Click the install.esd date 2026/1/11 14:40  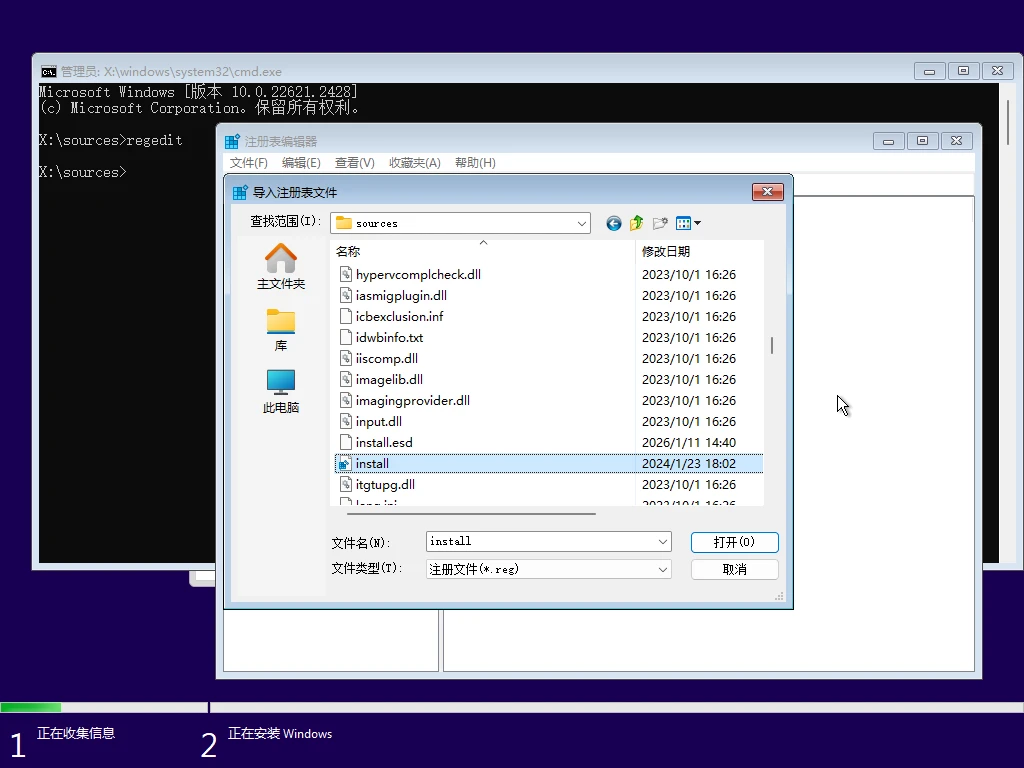(x=689, y=442)
